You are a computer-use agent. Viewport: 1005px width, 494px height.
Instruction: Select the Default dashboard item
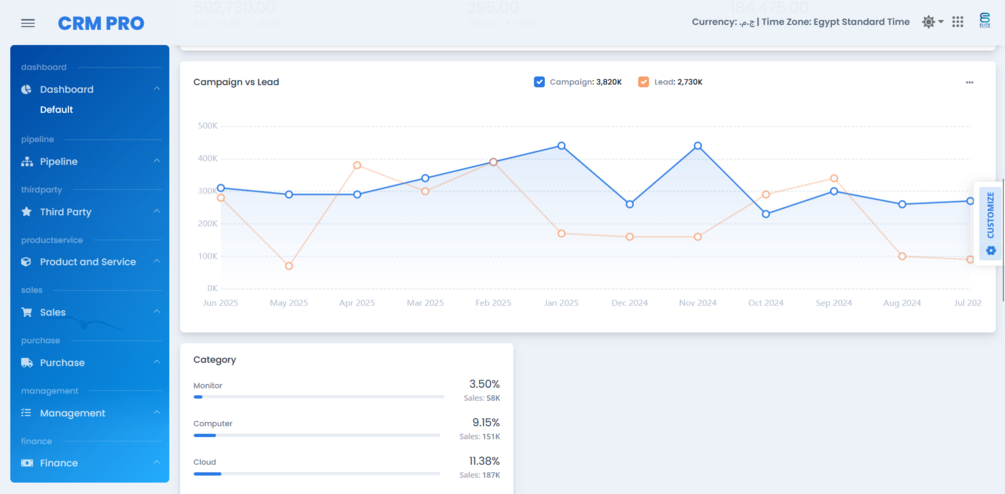pos(56,110)
